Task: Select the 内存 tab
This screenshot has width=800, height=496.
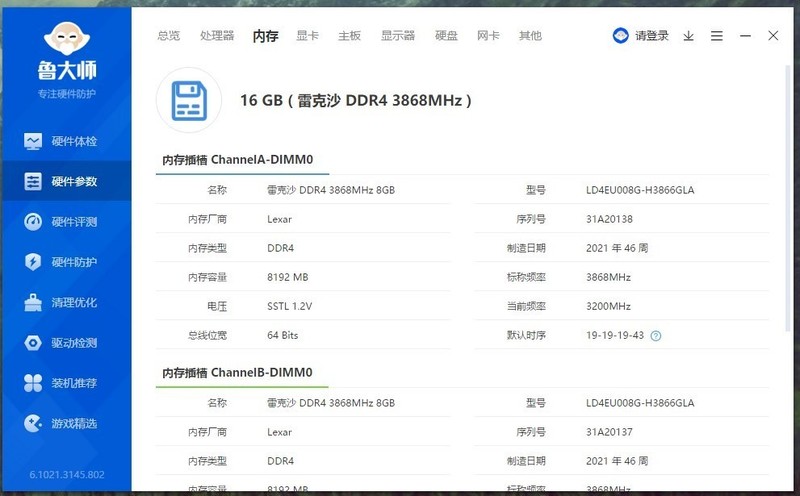Action: 265,36
